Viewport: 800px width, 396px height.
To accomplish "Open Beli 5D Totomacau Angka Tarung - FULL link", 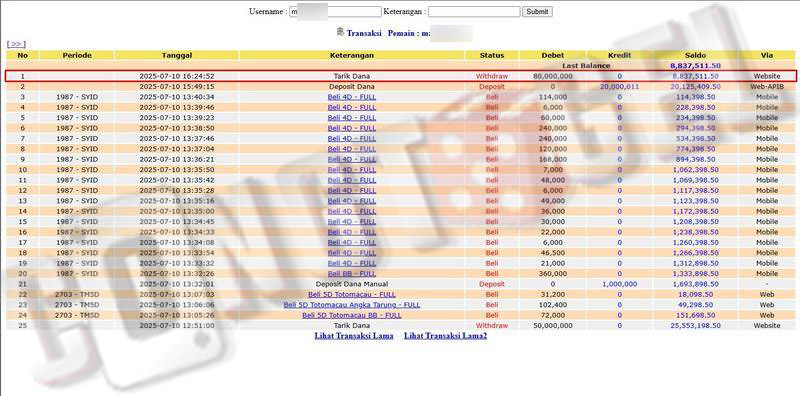I will tap(352, 305).
